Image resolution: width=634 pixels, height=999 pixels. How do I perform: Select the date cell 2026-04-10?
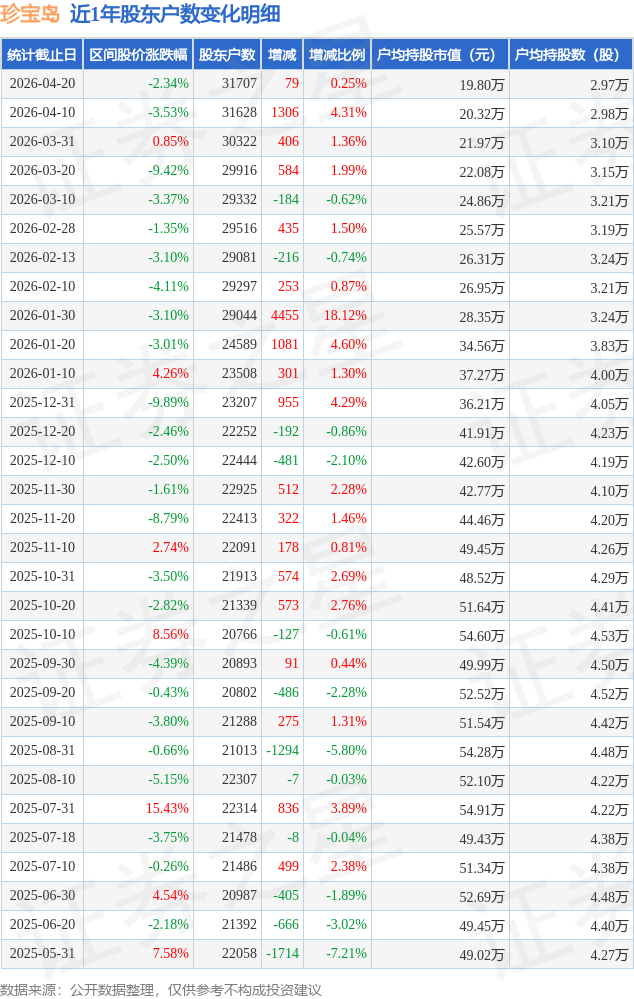(x=42, y=112)
